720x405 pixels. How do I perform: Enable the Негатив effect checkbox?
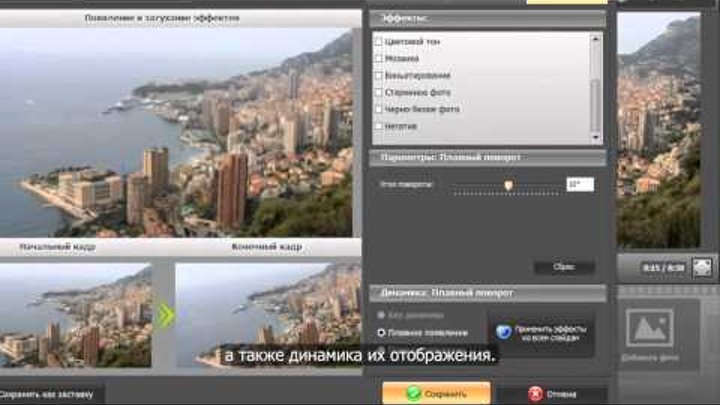pyautogui.click(x=378, y=126)
